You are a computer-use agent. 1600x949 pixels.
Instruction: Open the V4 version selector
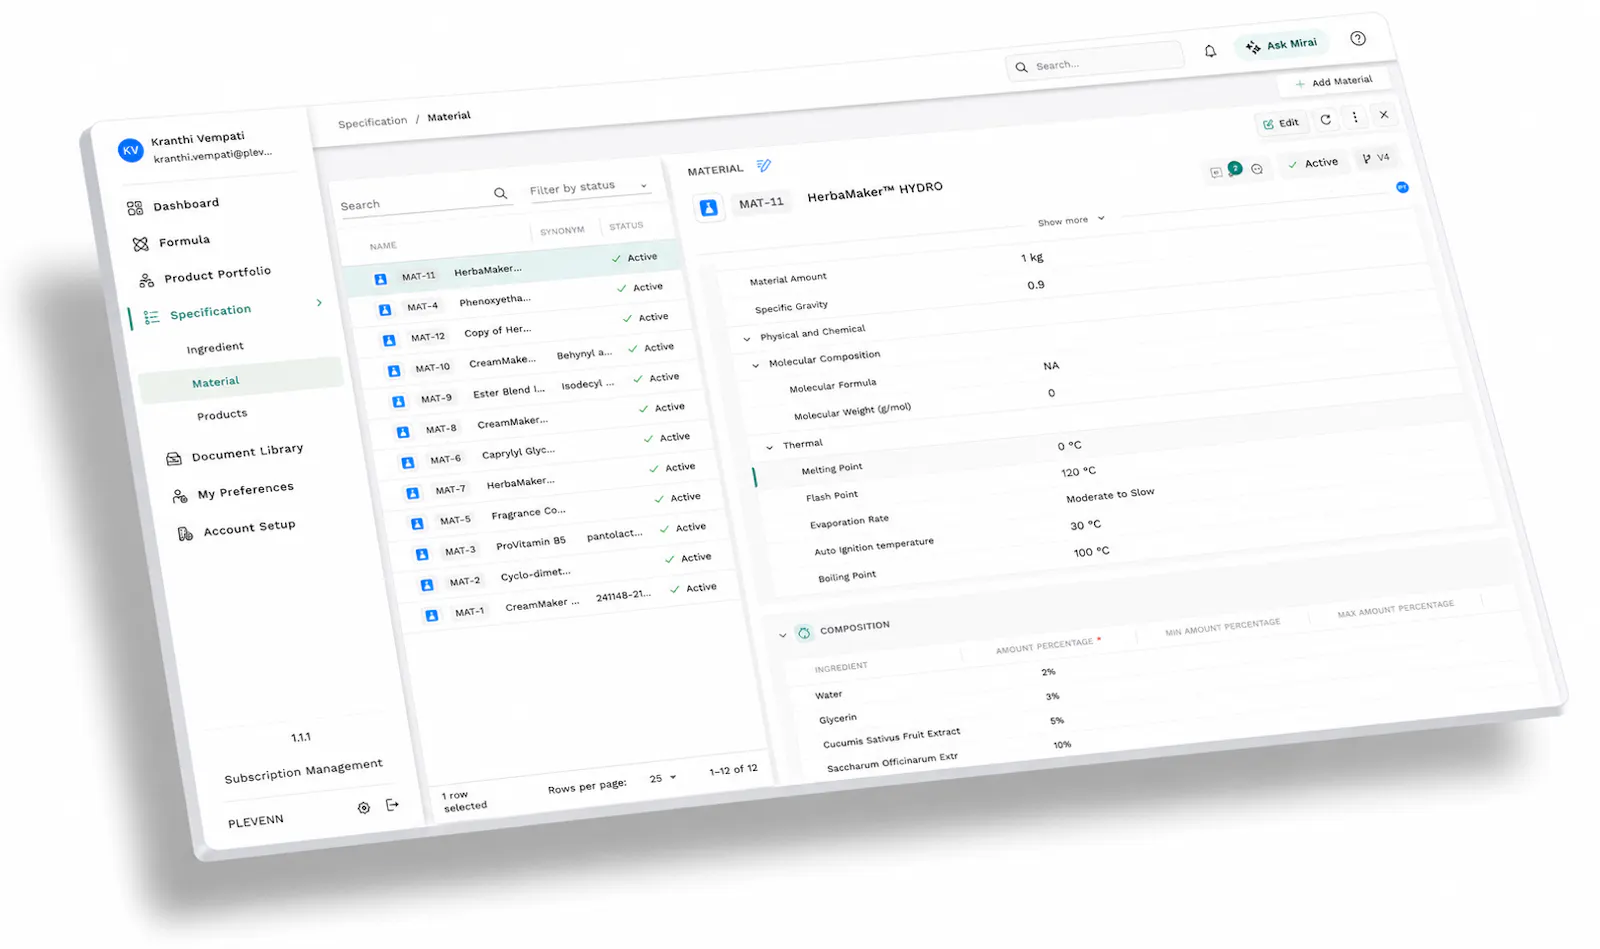pos(1376,158)
